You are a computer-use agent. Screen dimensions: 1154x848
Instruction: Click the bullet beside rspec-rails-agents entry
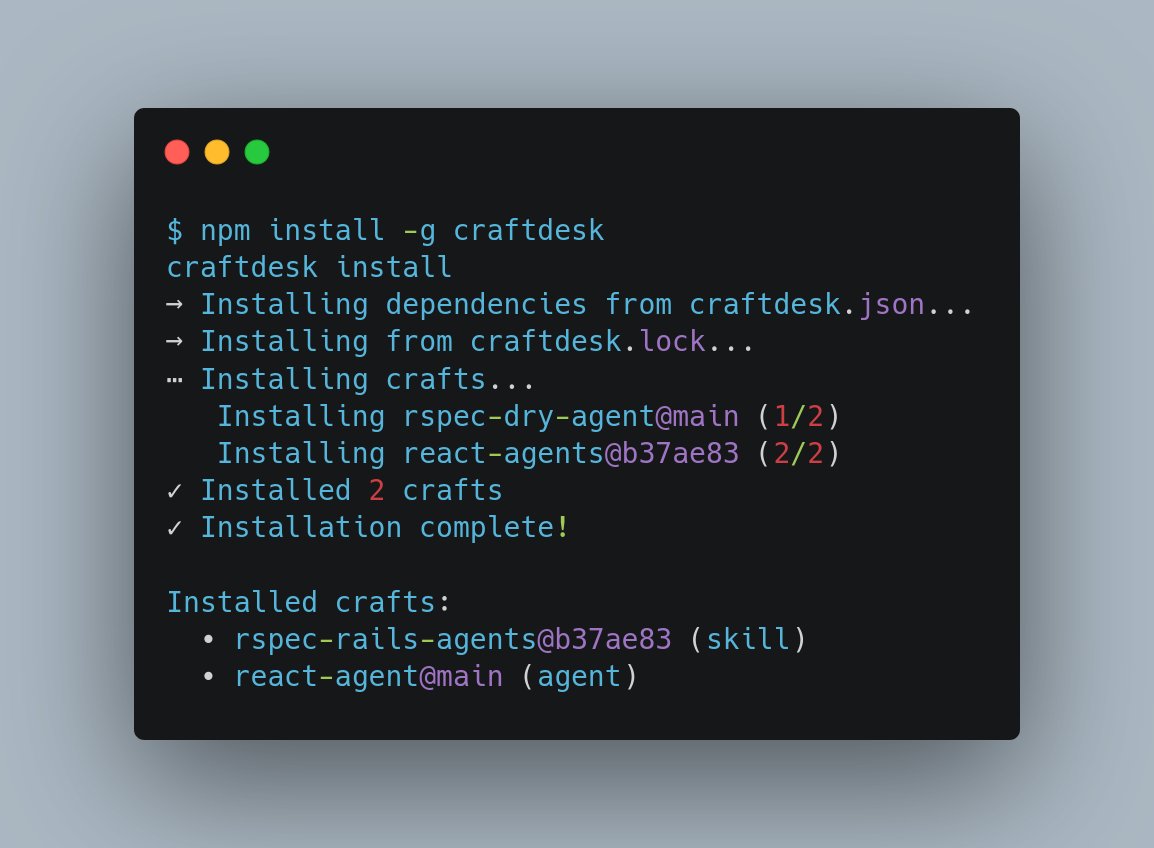point(210,639)
